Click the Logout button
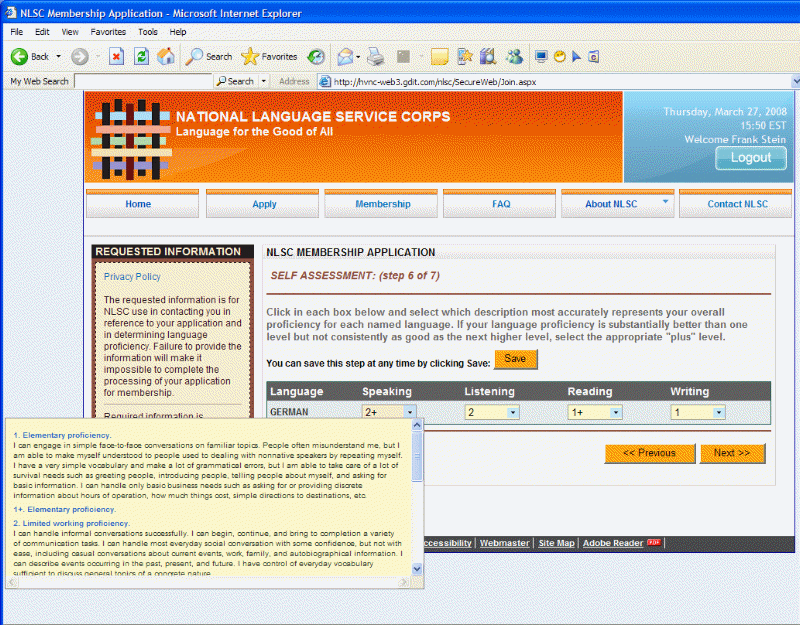800x625 pixels. point(751,158)
